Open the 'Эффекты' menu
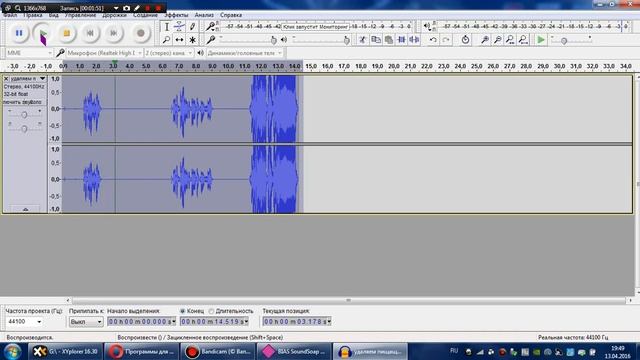This screenshot has width=640, height=360. (x=176, y=15)
